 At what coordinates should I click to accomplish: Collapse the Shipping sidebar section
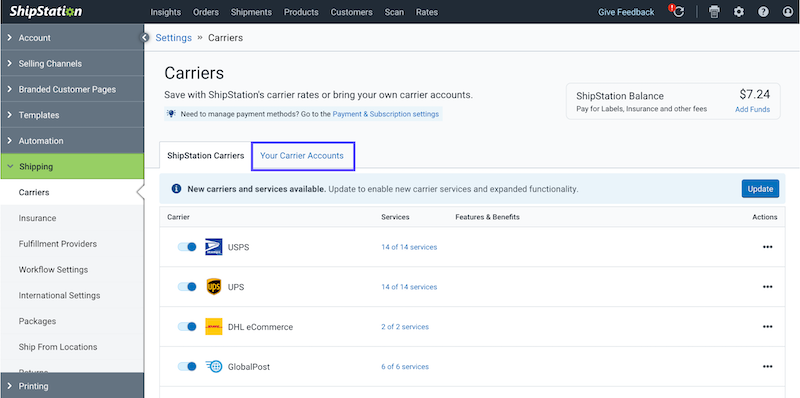click(x=72, y=166)
